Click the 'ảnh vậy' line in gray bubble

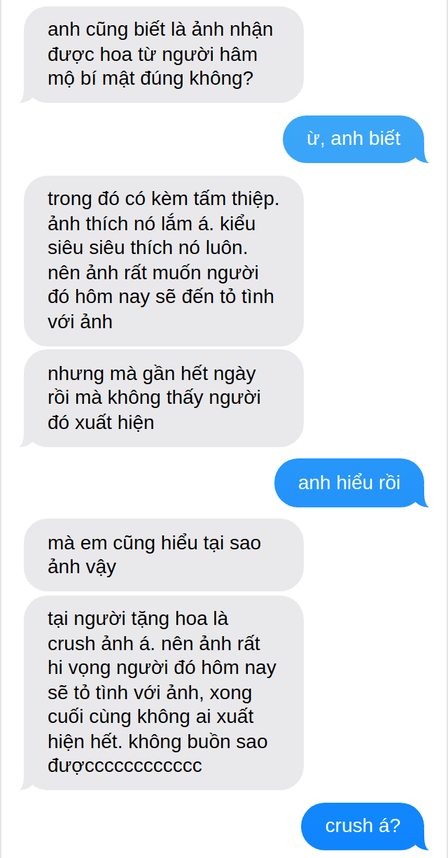(82, 567)
